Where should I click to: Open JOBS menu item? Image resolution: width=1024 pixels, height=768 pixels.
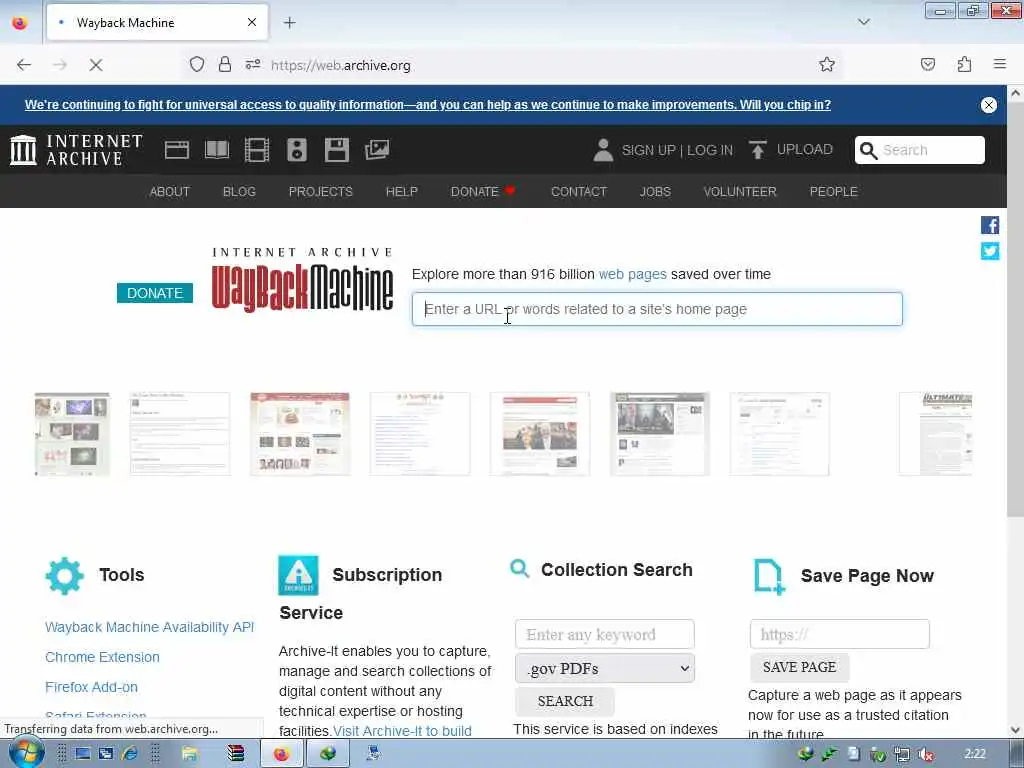pos(655,191)
